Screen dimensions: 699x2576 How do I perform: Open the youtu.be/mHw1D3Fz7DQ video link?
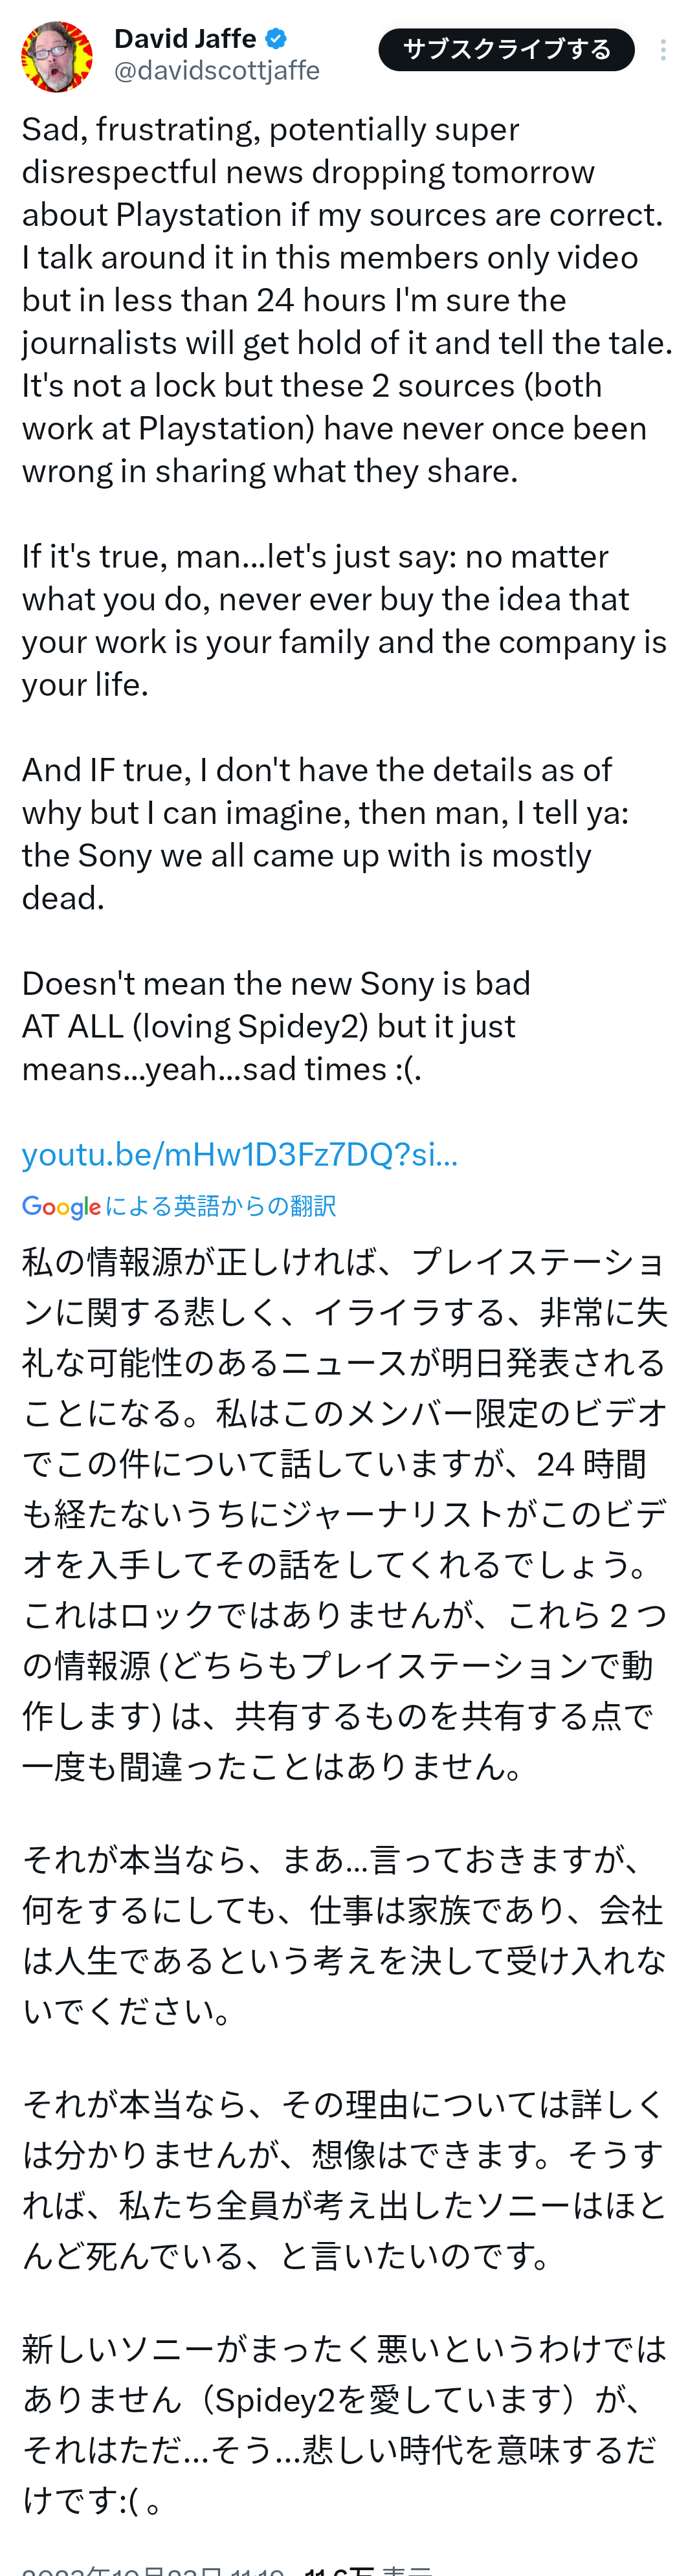[x=240, y=1154]
